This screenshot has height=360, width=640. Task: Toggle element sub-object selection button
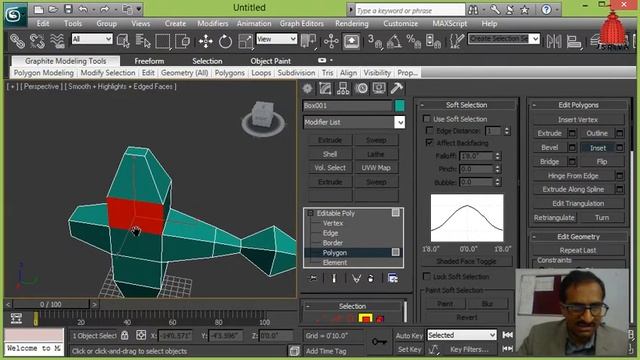pos(380,318)
